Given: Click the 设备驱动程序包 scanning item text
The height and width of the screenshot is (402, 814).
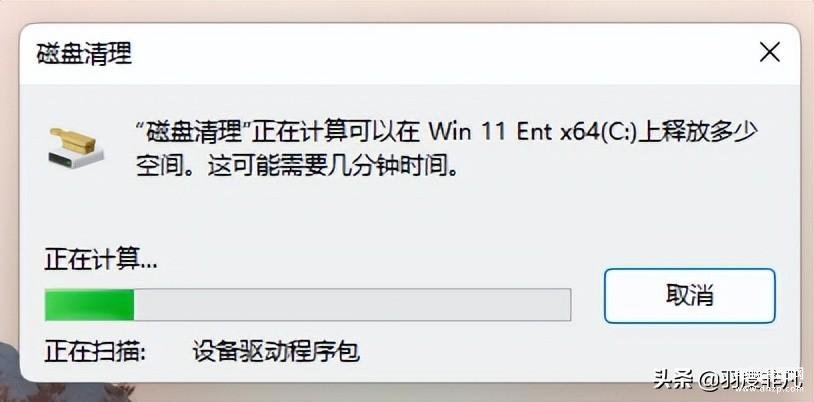Looking at the screenshot, I should (276, 352).
